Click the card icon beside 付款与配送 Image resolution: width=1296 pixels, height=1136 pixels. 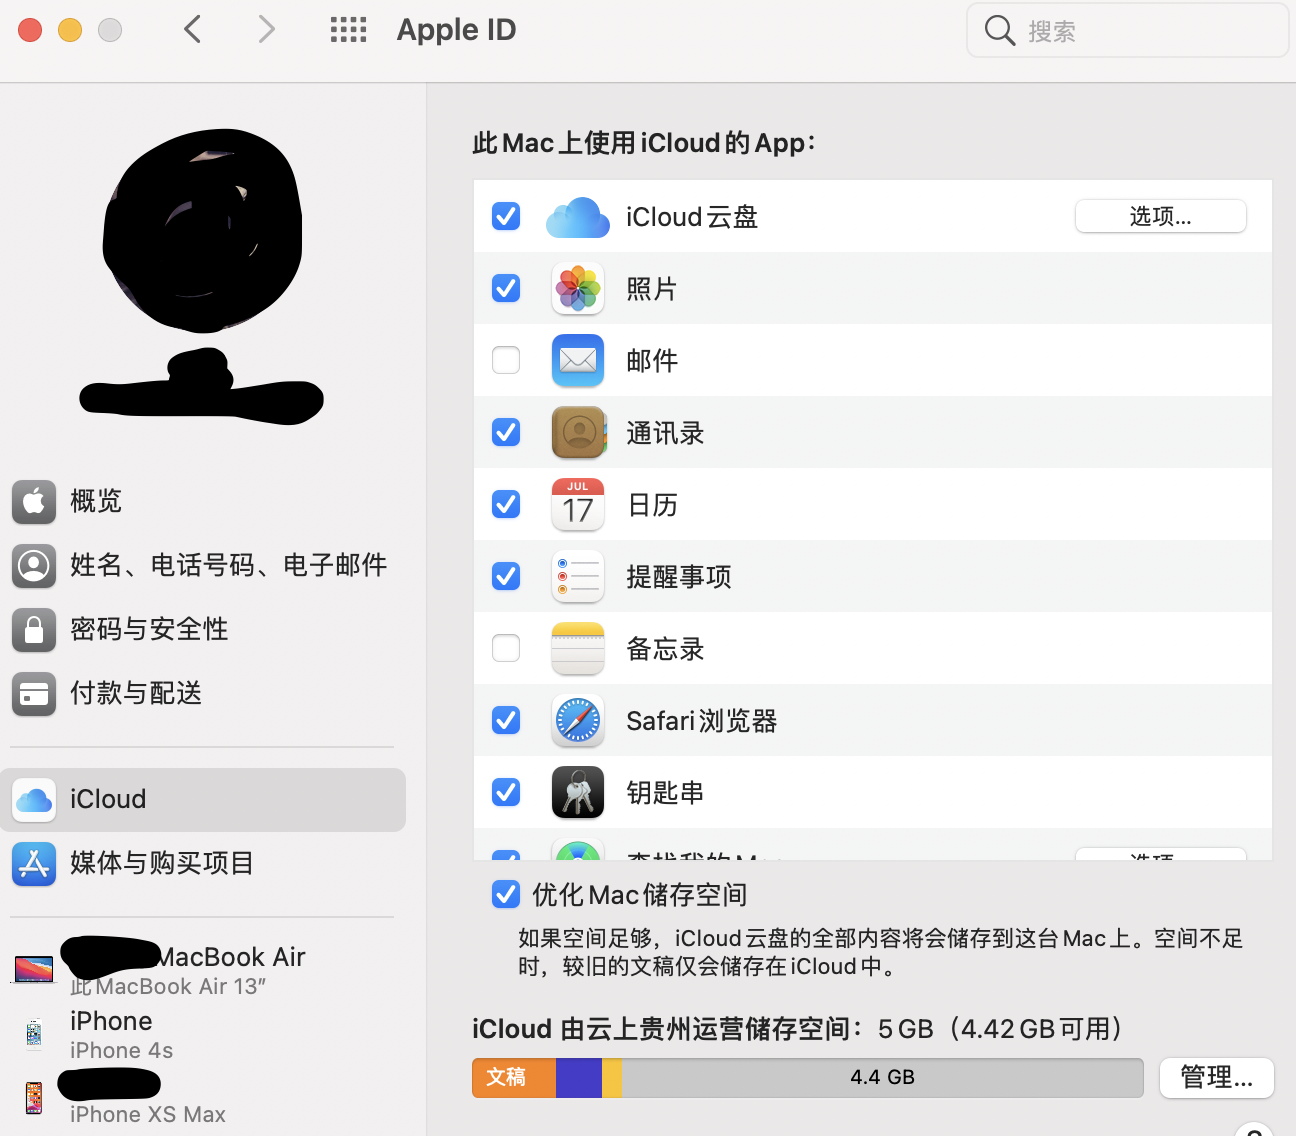click(x=34, y=693)
